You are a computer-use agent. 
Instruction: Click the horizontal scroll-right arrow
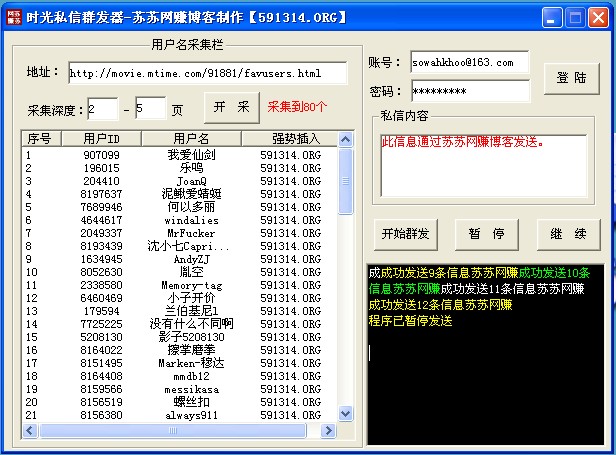328,431
